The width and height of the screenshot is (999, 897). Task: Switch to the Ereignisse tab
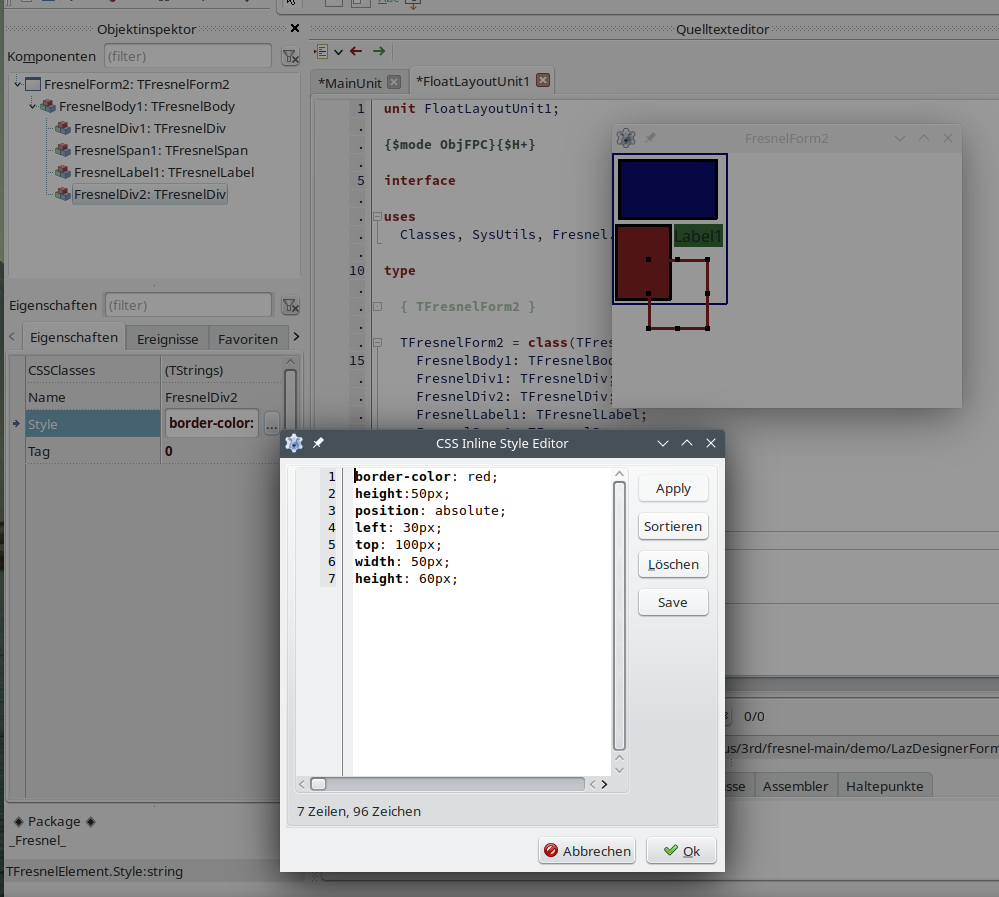[x=168, y=339]
